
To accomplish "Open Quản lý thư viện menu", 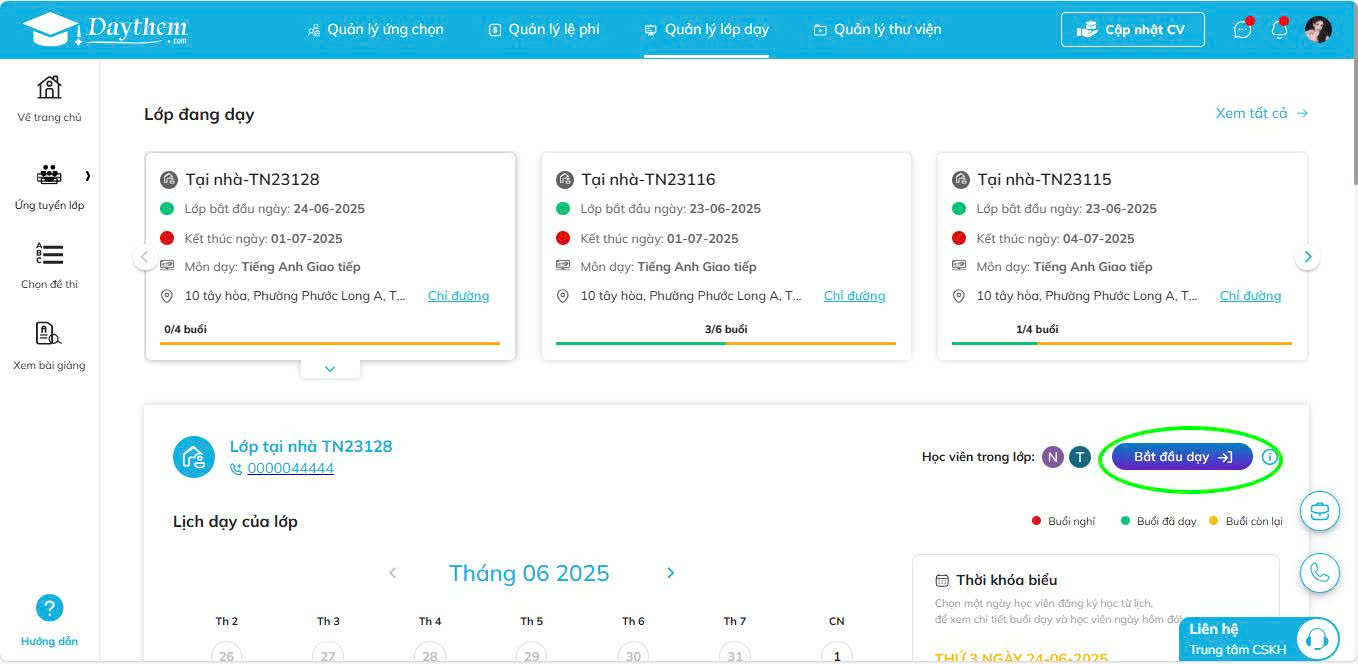I will pos(877,29).
